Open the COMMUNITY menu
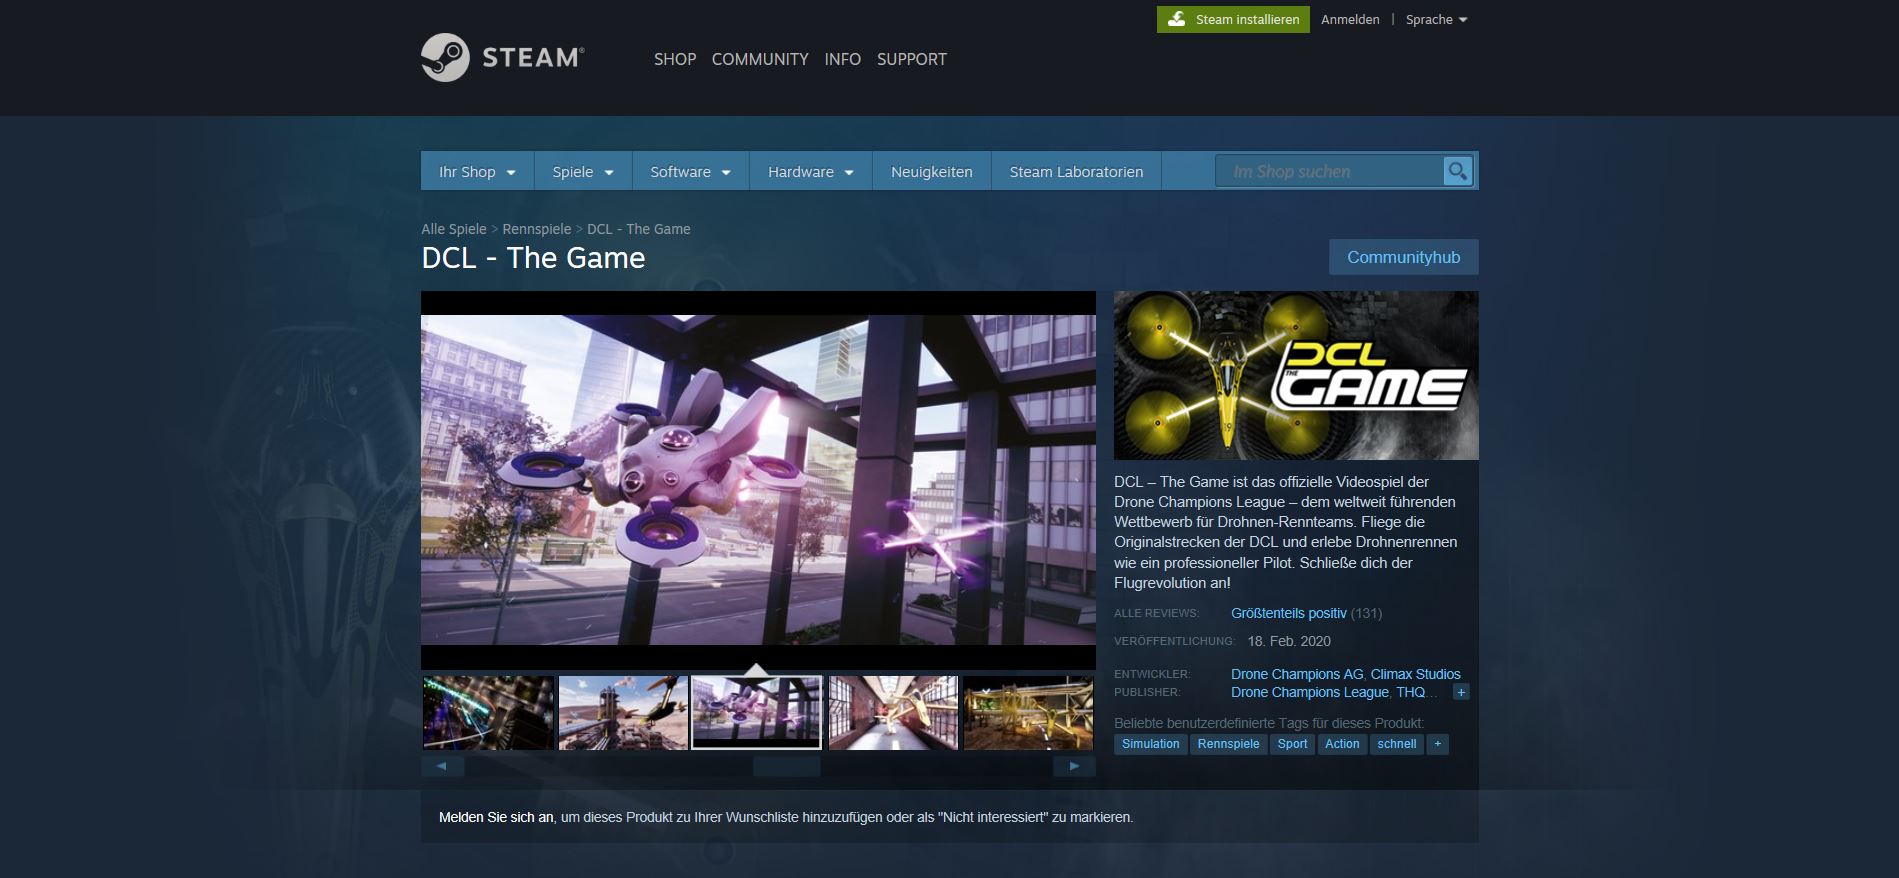Viewport: 1899px width, 878px height. pyautogui.click(x=760, y=59)
